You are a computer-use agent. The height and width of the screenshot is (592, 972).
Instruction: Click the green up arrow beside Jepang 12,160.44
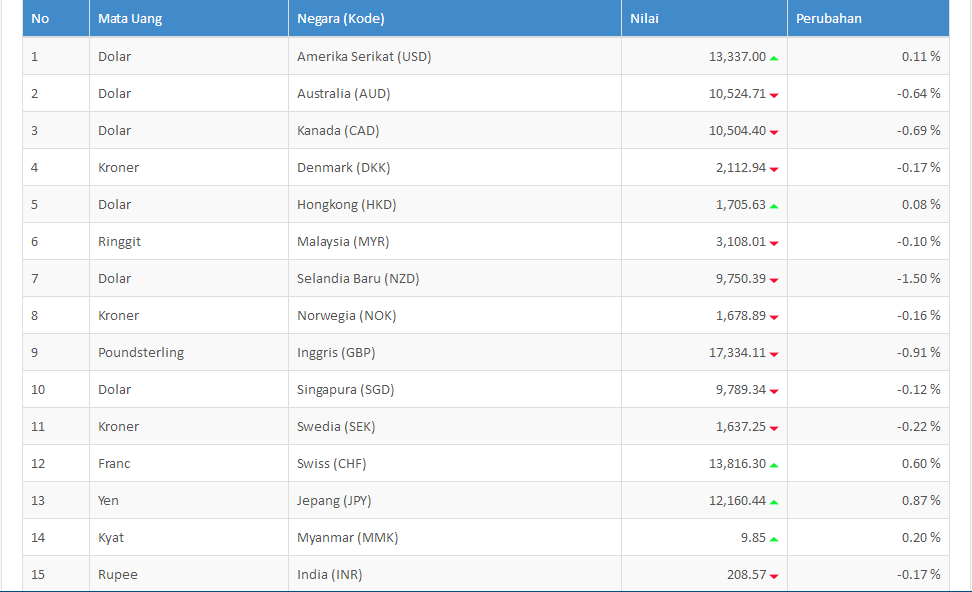click(774, 502)
